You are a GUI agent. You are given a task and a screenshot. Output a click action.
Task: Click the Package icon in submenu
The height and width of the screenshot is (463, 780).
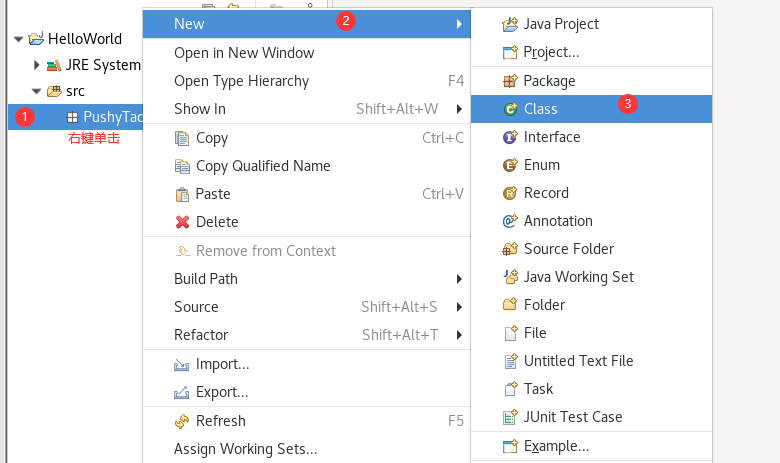click(x=509, y=81)
